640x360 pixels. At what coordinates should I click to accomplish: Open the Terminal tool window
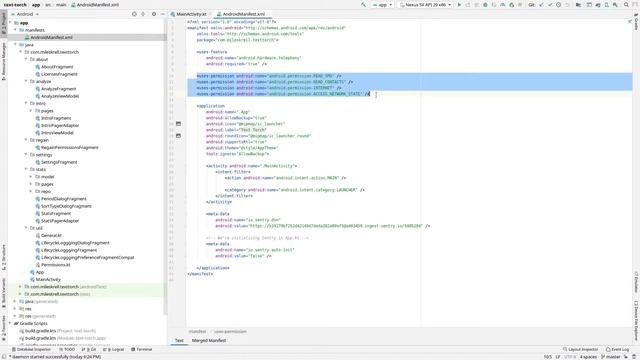pyautogui.click(x=142, y=349)
